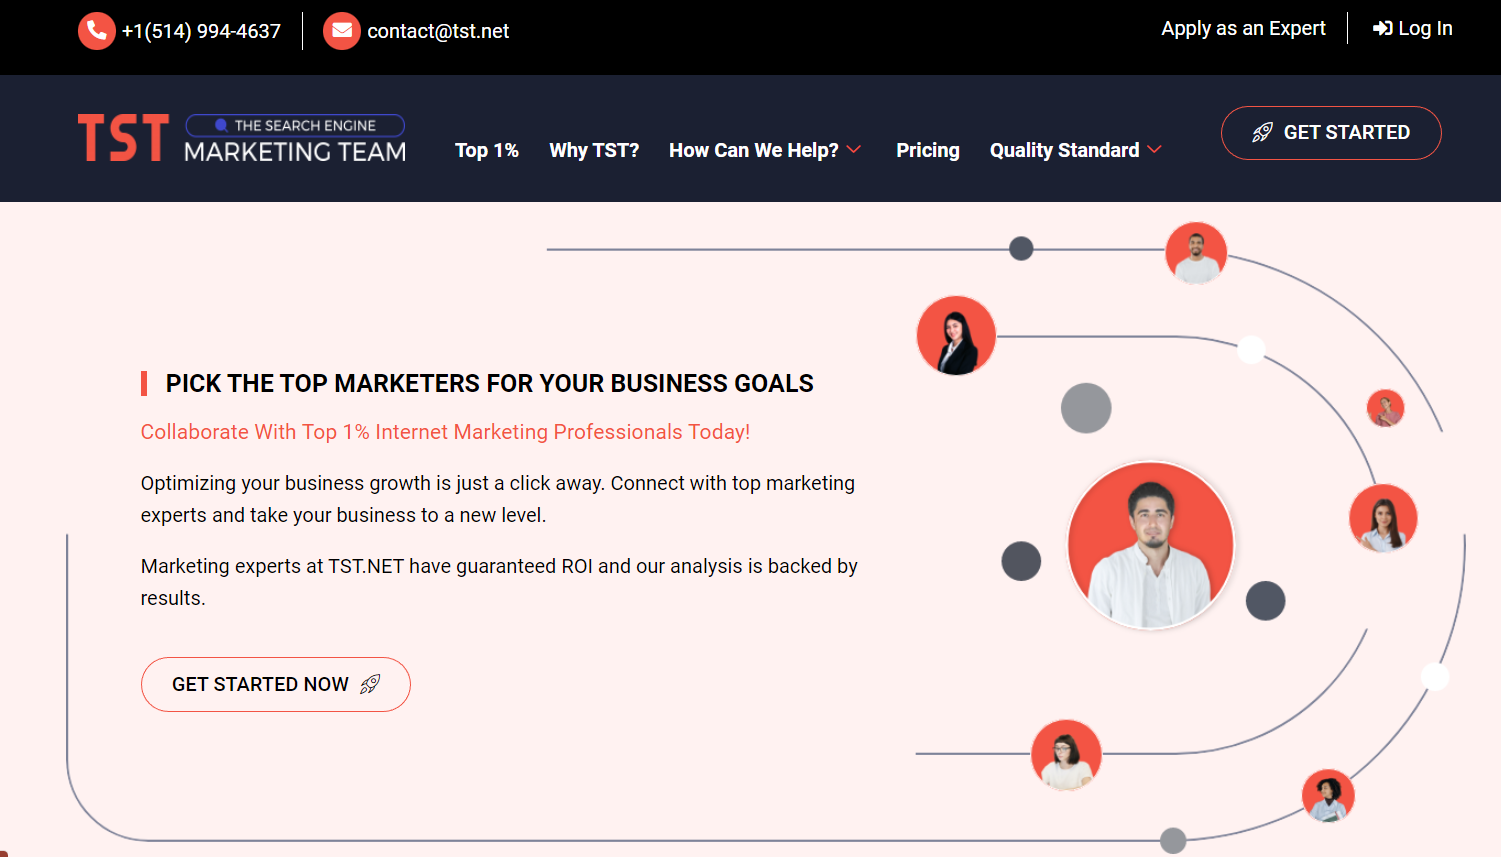Click the paragraph starting with Marketing experts at TST.NET
The width and height of the screenshot is (1501, 857).
[499, 582]
